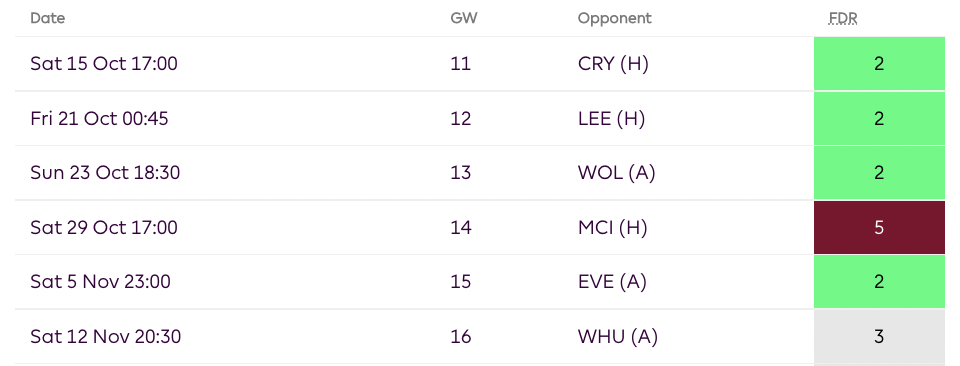
Task: Click the grey FDR 3 cell
Action: point(879,337)
